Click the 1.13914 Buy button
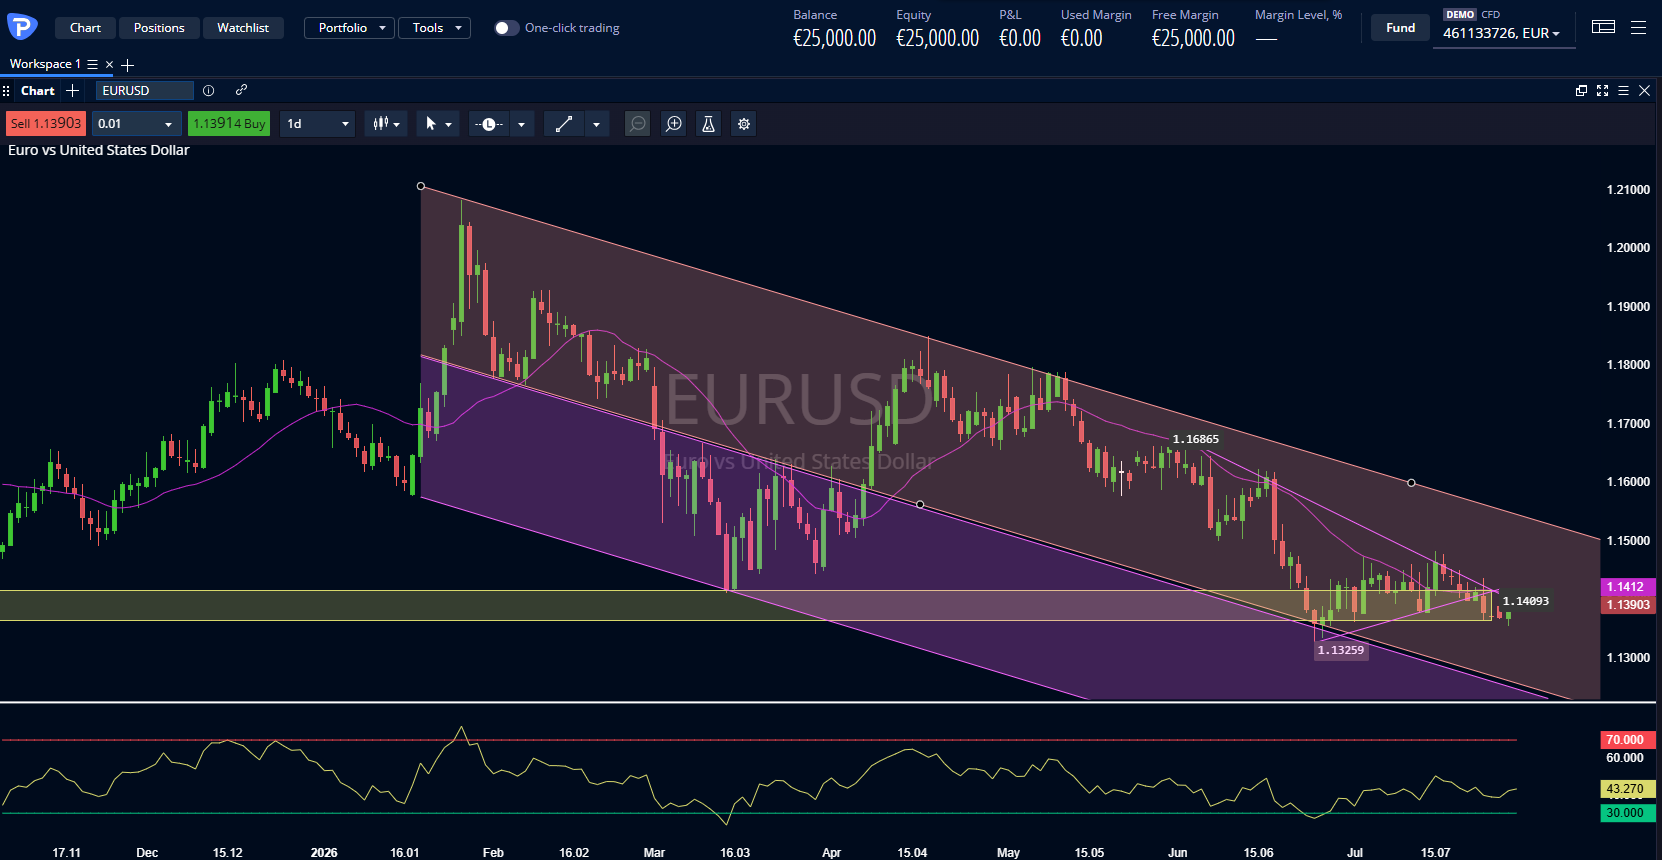 click(229, 124)
